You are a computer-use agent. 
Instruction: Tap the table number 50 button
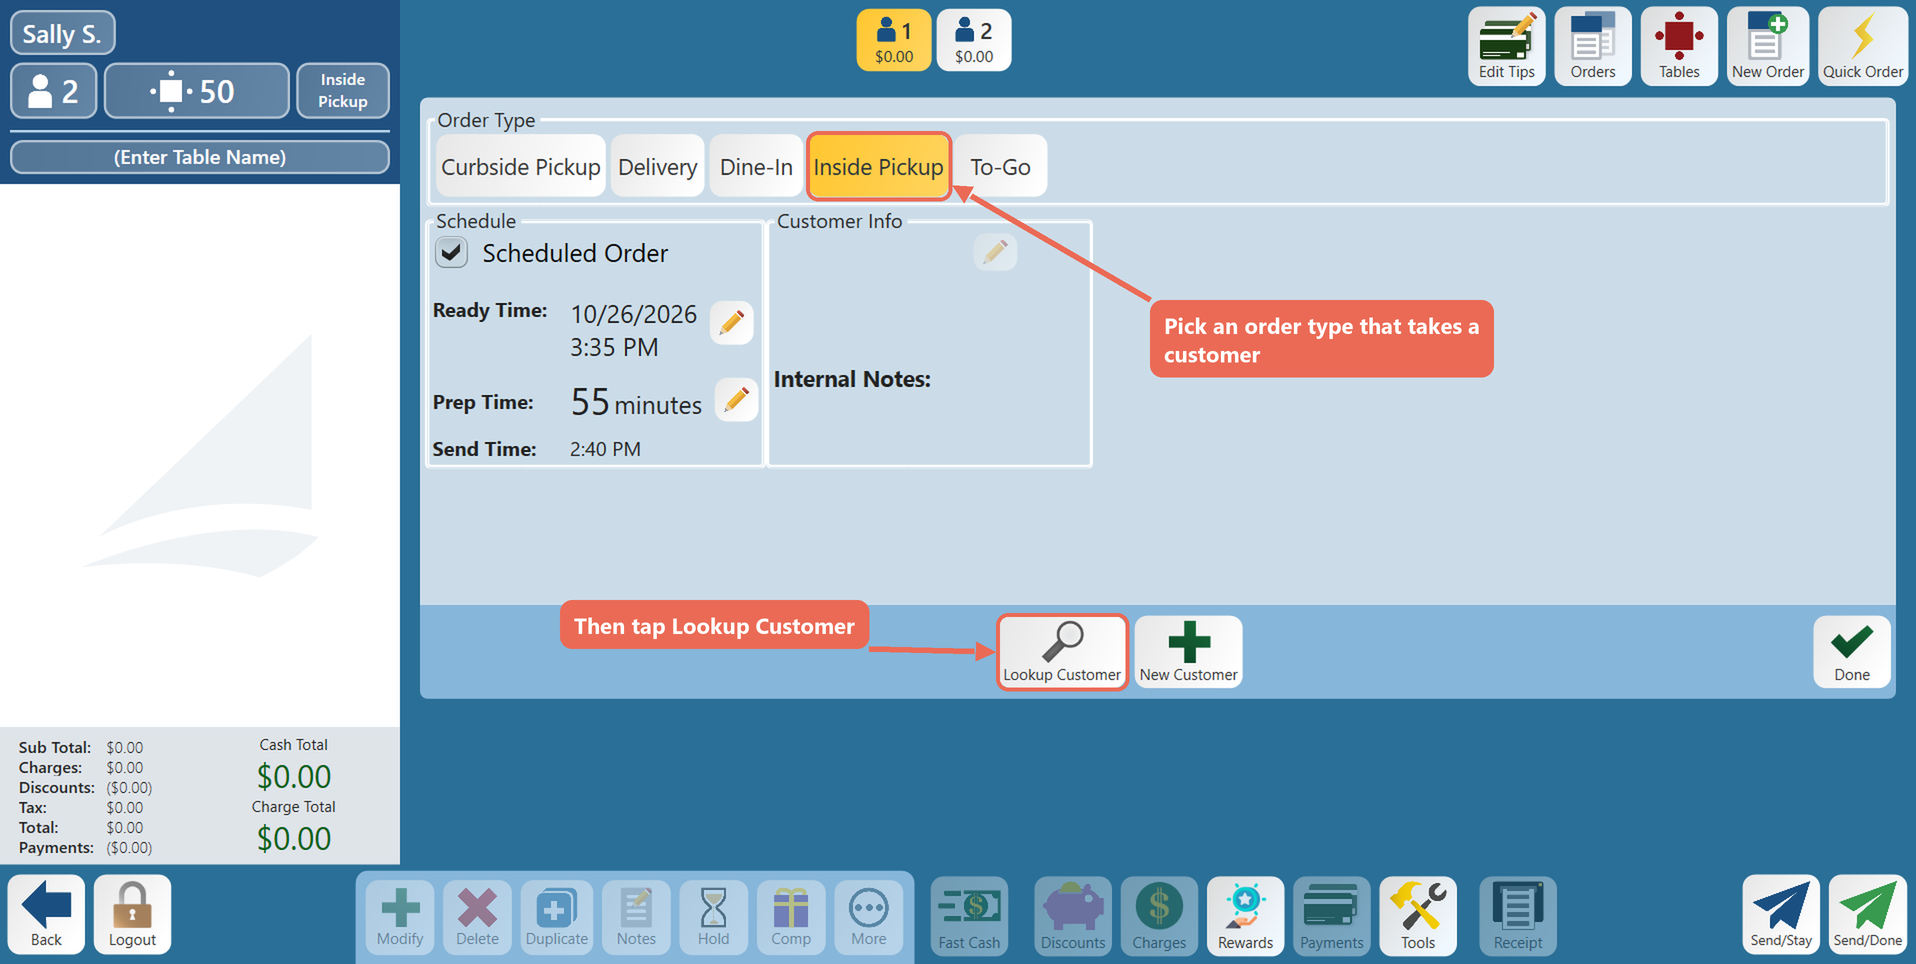pyautogui.click(x=197, y=91)
